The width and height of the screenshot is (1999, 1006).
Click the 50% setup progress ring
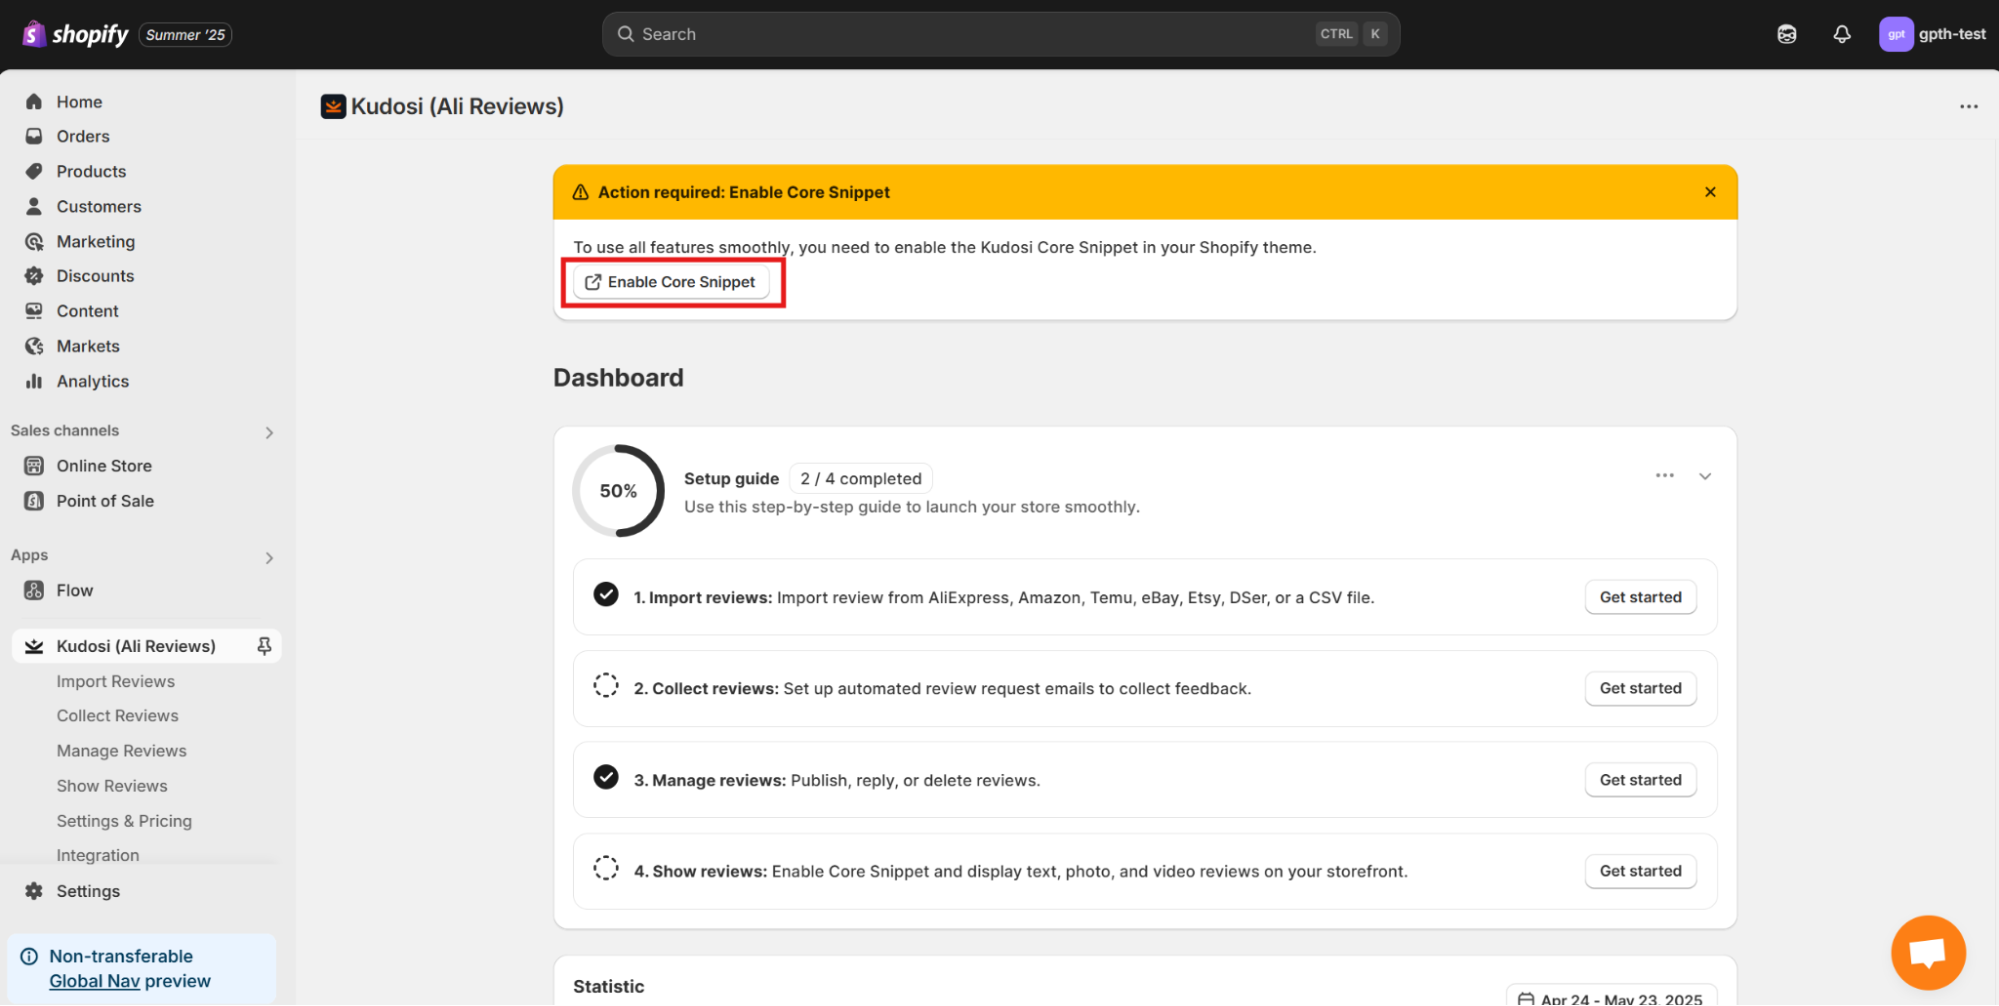[618, 490]
